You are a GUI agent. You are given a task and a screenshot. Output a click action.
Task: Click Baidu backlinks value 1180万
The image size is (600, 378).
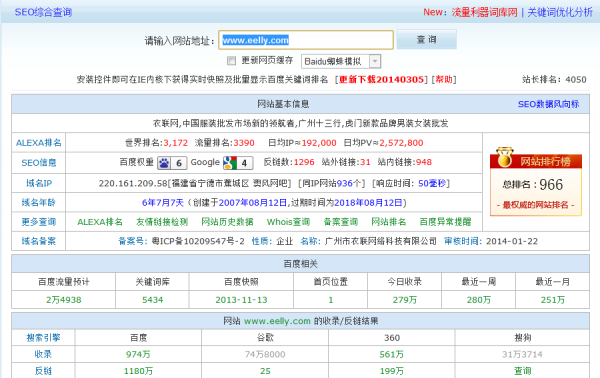[x=138, y=371]
